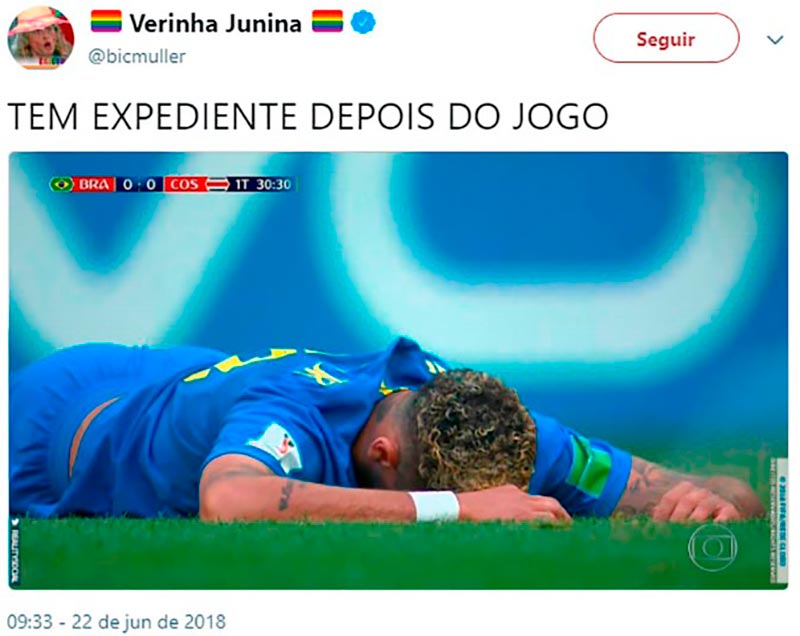800x636 pixels.
Task: Click the Brazil flag in the scoreboard
Action: click(x=62, y=184)
